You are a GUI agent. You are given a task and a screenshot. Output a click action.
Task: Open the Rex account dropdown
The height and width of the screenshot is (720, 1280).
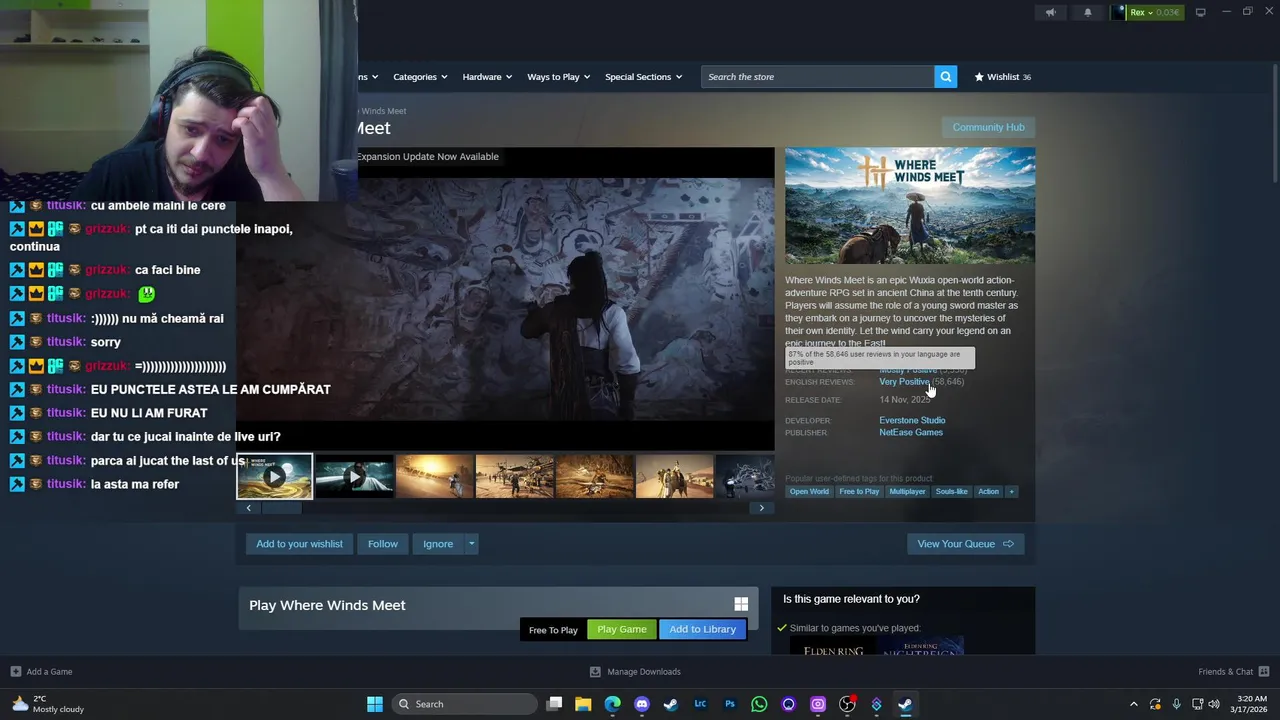[1140, 13]
